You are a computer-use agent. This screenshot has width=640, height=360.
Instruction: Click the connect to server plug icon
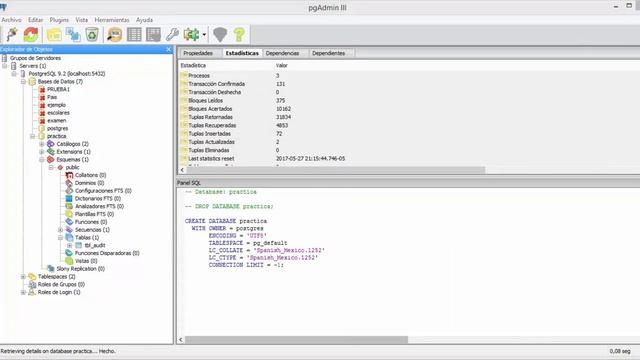point(11,35)
